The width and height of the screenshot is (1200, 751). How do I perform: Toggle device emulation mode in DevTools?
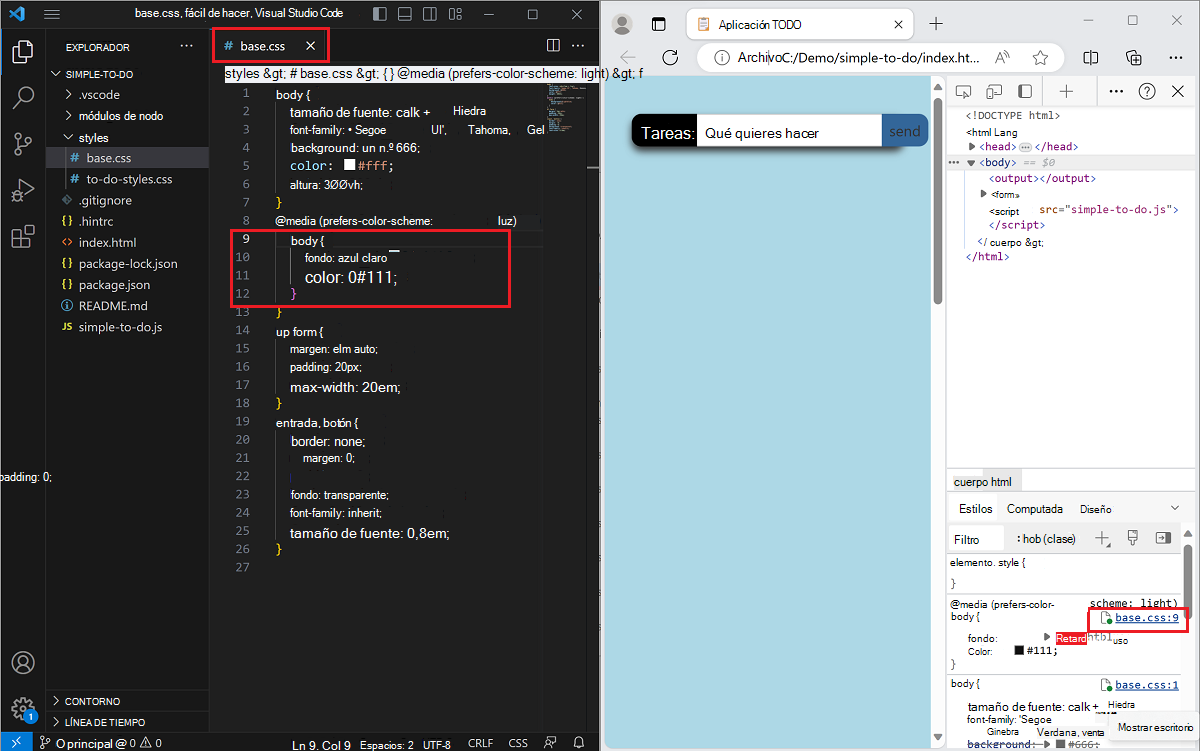pos(994,90)
